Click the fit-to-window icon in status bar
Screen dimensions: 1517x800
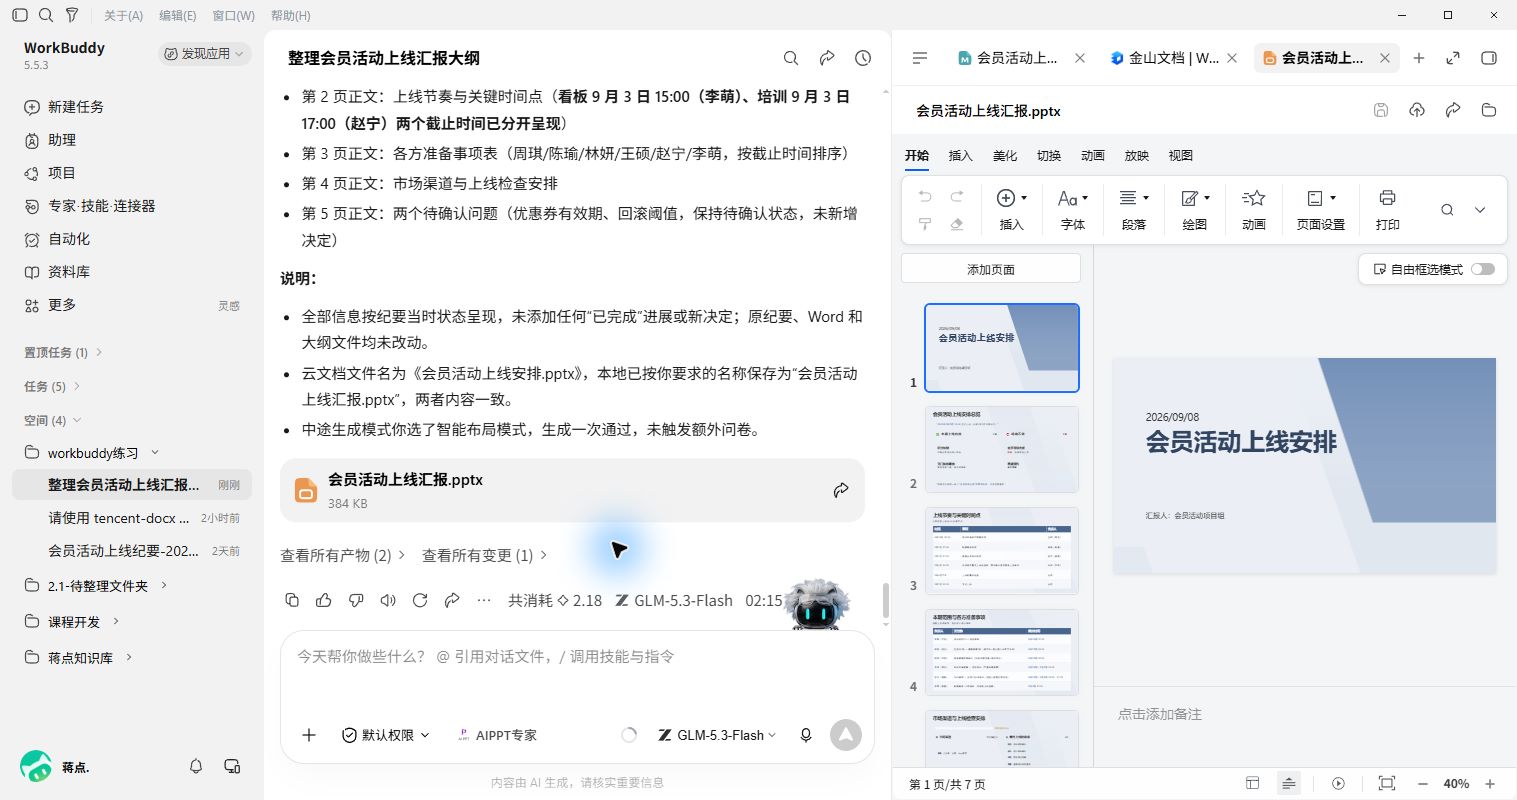click(x=1386, y=784)
